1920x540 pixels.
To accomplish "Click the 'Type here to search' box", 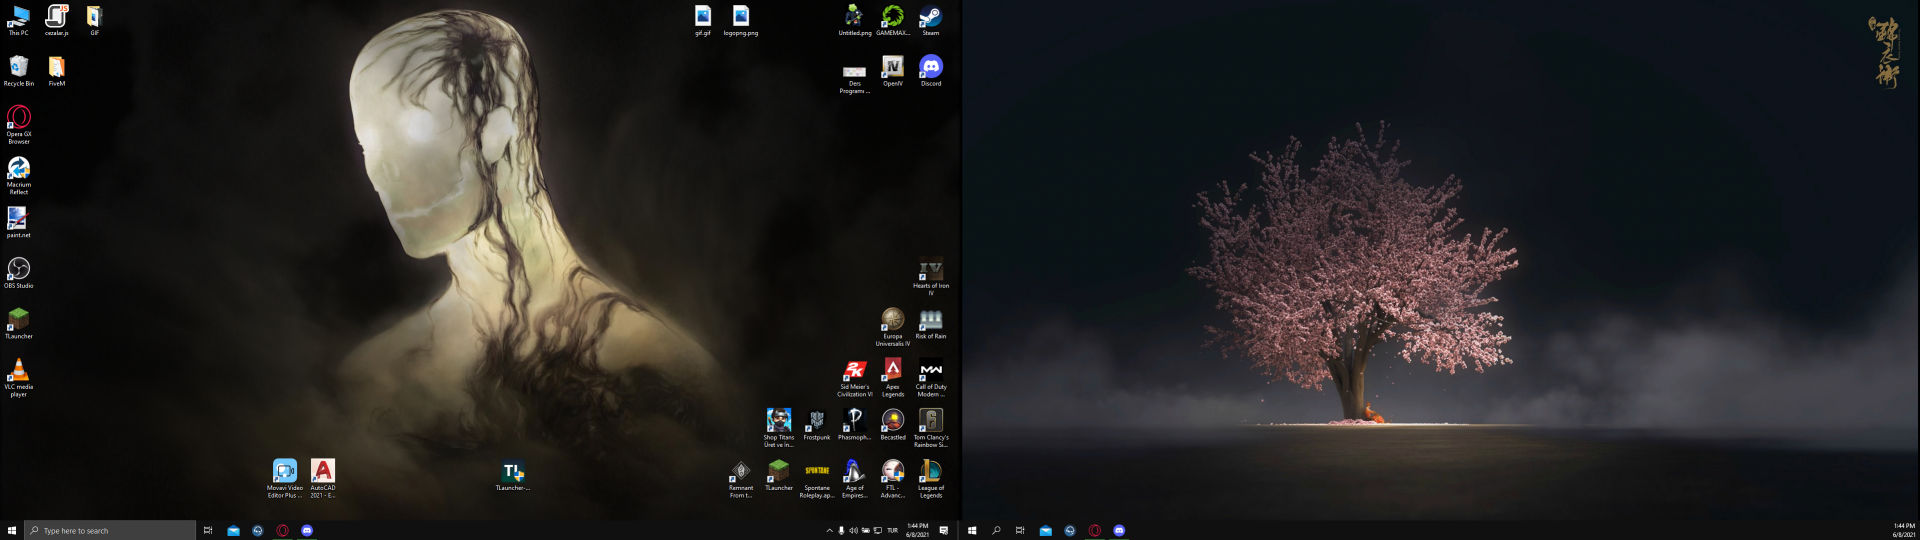I will pos(110,530).
